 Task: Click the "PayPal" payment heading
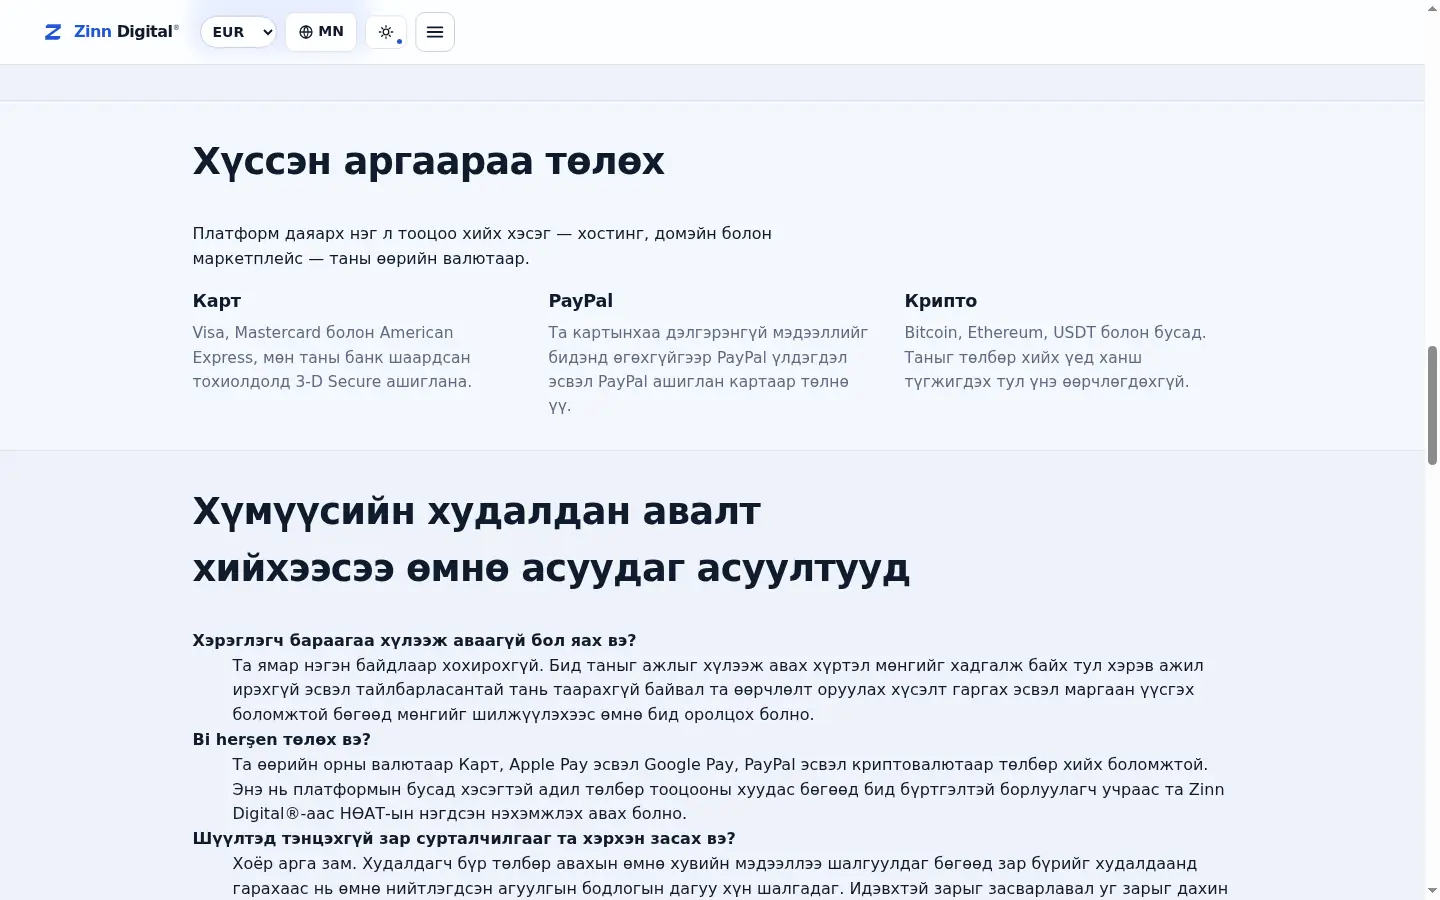[x=581, y=301]
